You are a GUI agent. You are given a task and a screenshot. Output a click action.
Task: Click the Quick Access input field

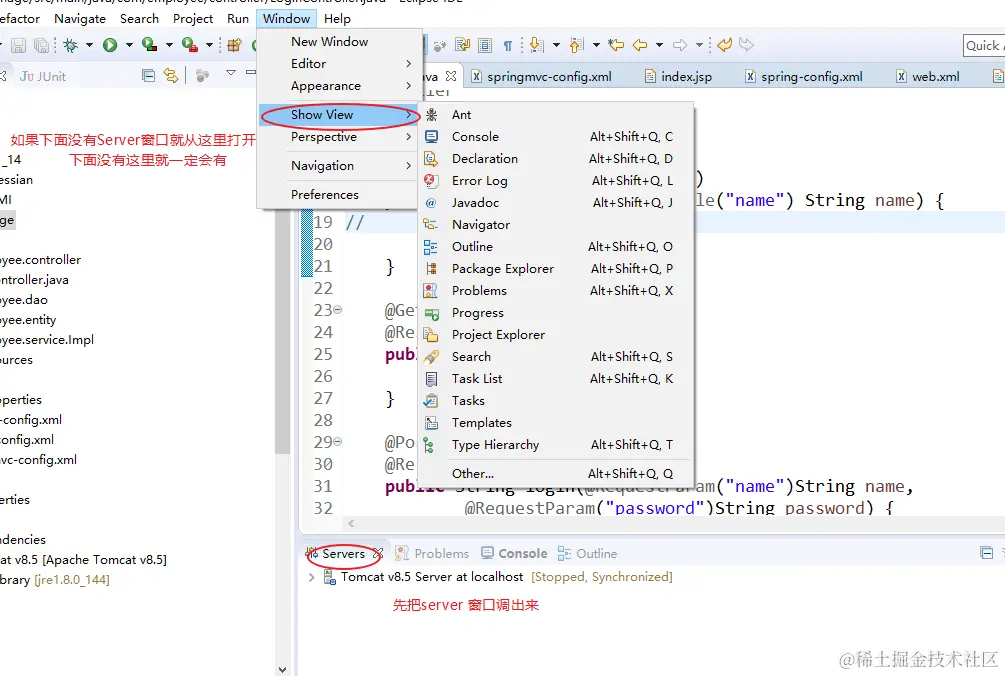(984, 45)
